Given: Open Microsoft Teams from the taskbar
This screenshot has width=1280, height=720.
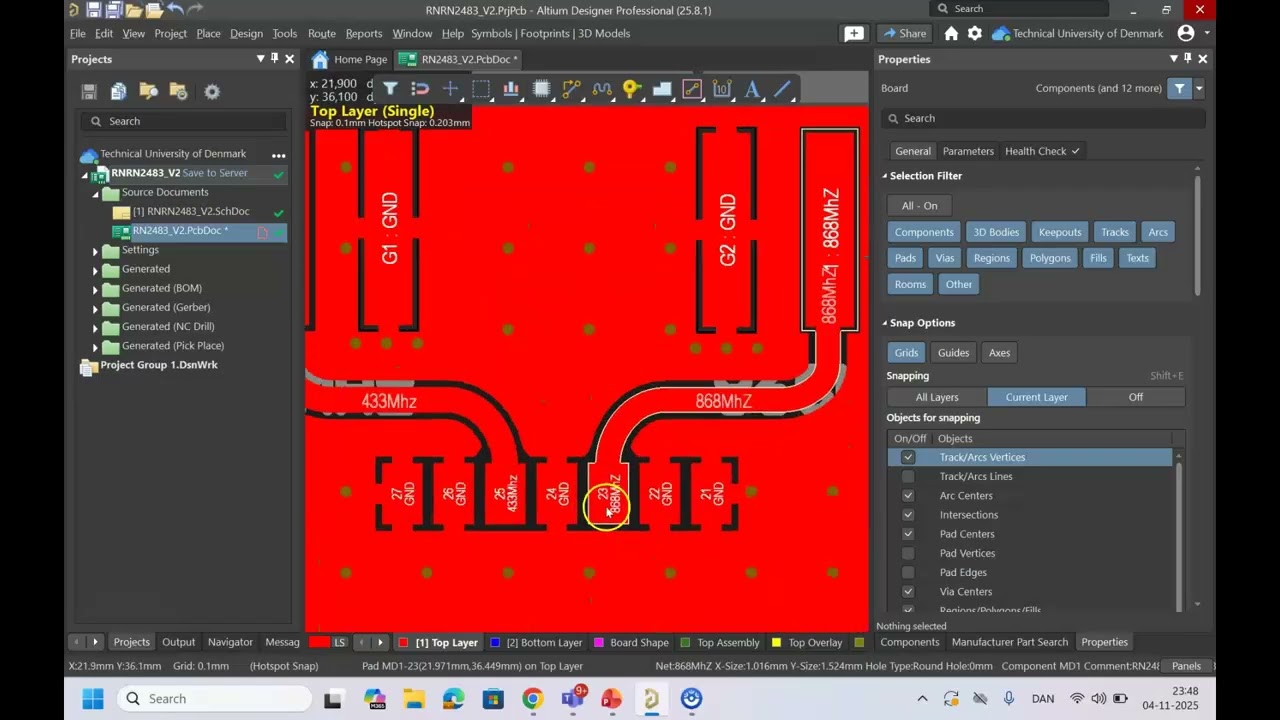Looking at the screenshot, I should tap(573, 698).
